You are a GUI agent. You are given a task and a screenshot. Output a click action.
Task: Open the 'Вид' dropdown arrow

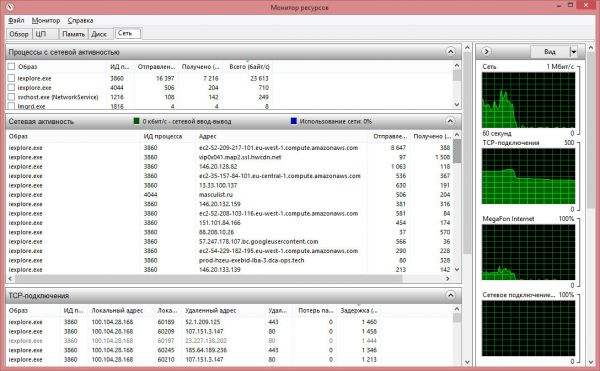[573, 52]
